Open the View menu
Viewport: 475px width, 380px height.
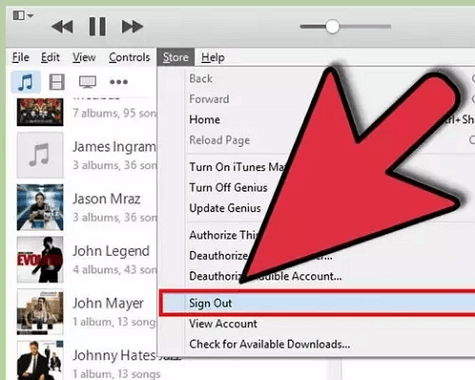[84, 57]
